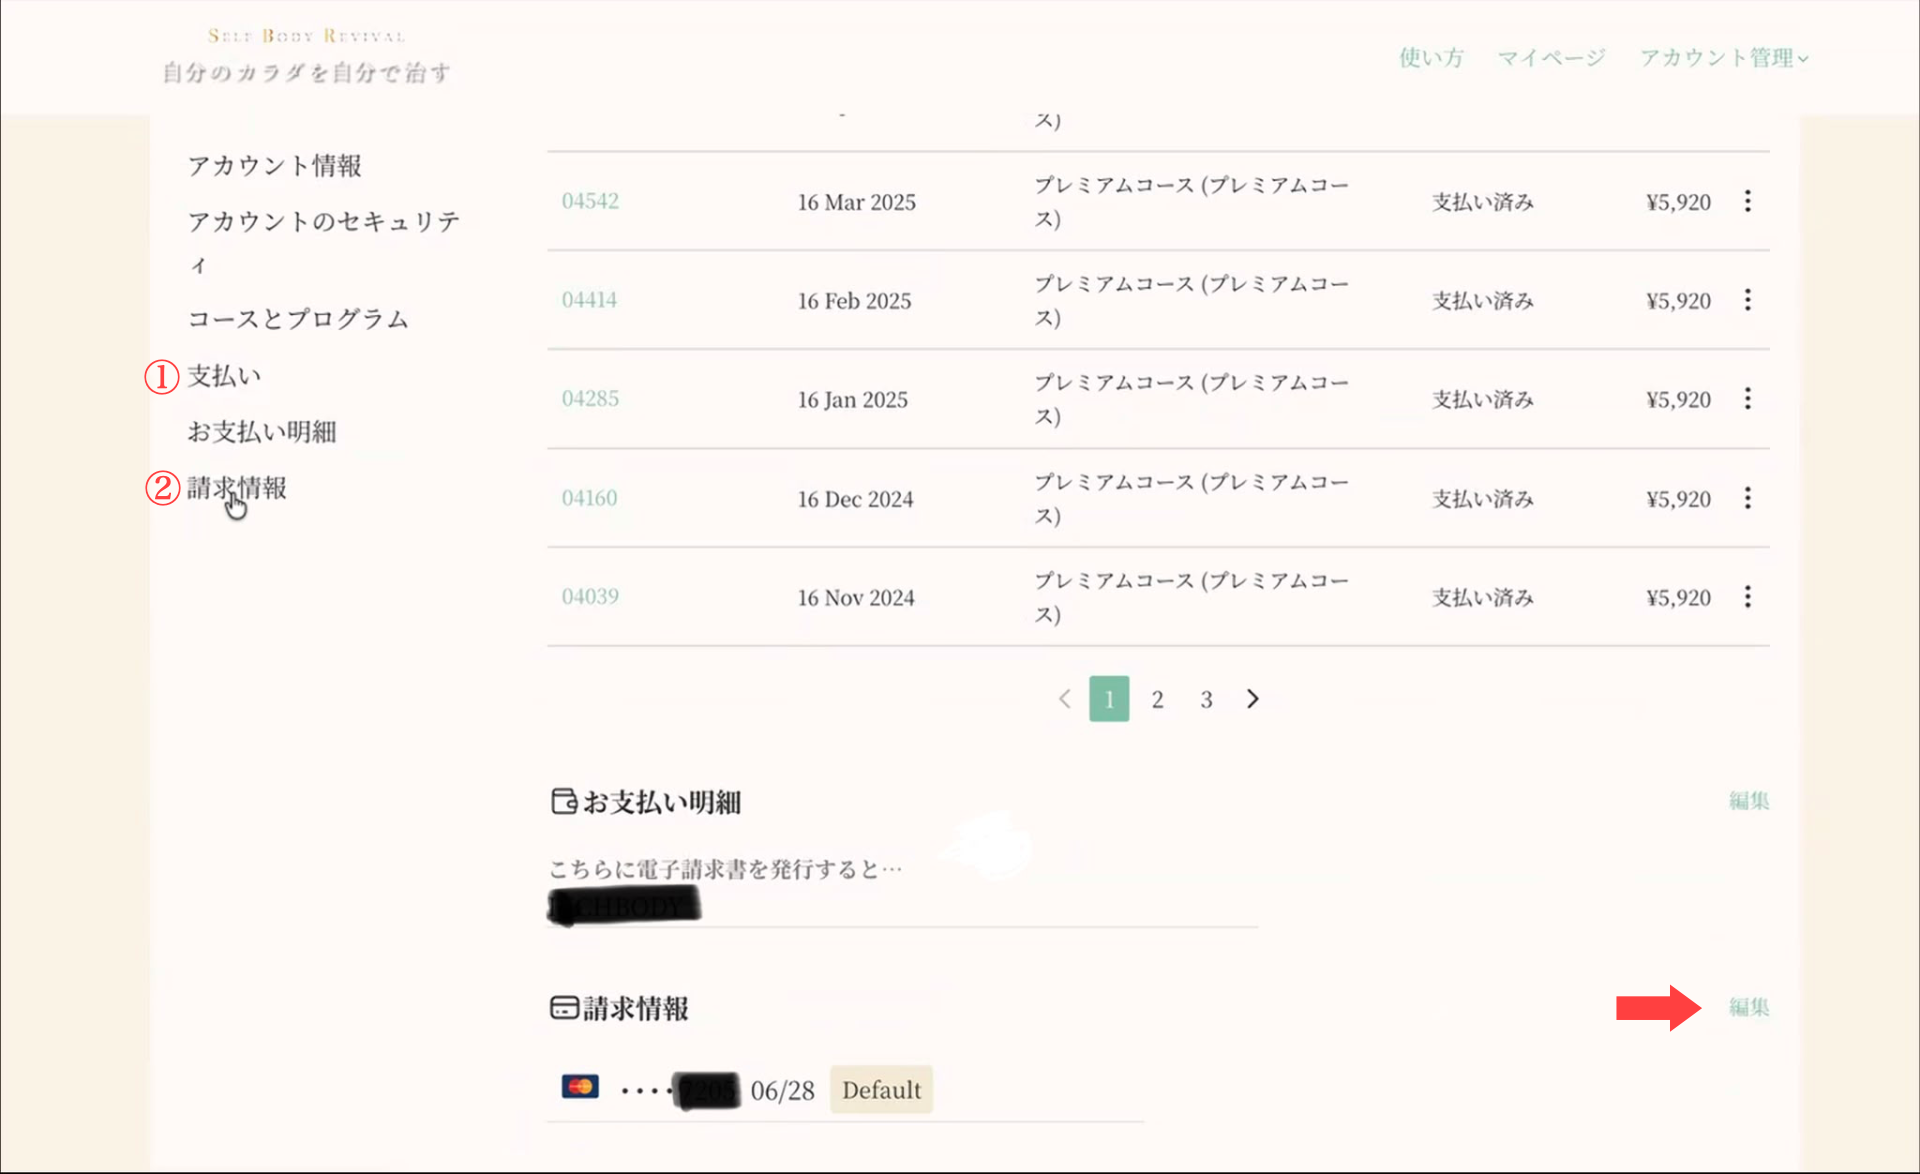Open the options menu for invoice 04039
Screen dimensions: 1920x1174
pos(1747,597)
